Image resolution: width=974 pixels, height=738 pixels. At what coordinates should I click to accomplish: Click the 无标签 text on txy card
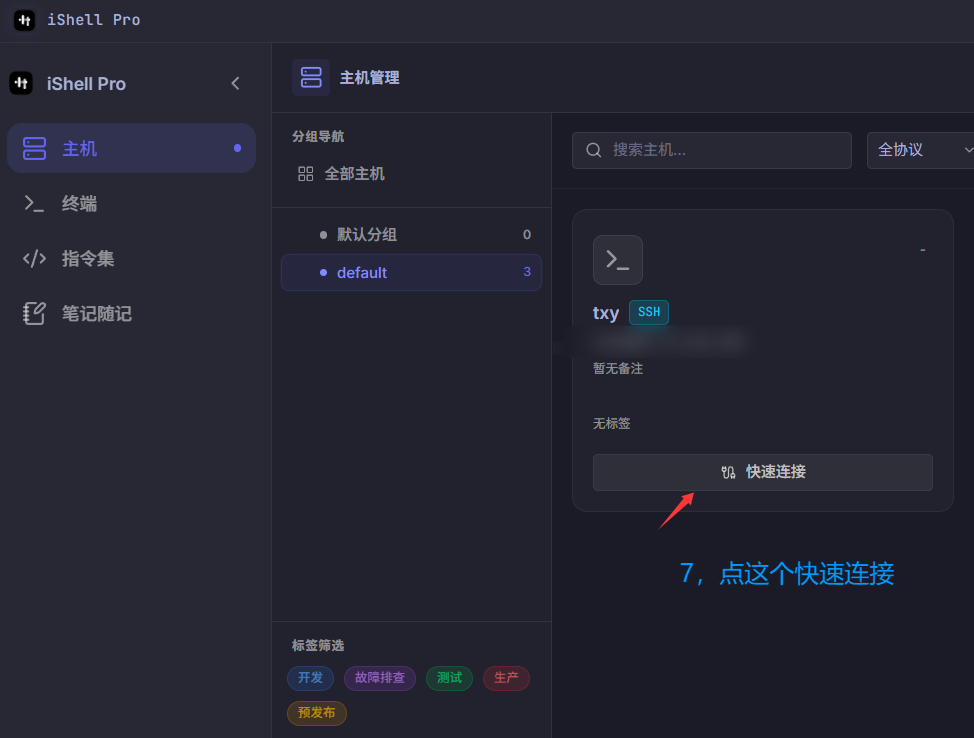[x=612, y=424]
